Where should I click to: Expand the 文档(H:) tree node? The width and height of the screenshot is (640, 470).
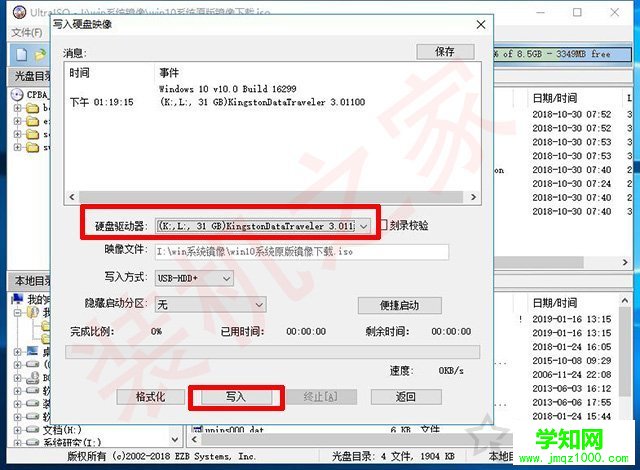click(17, 430)
